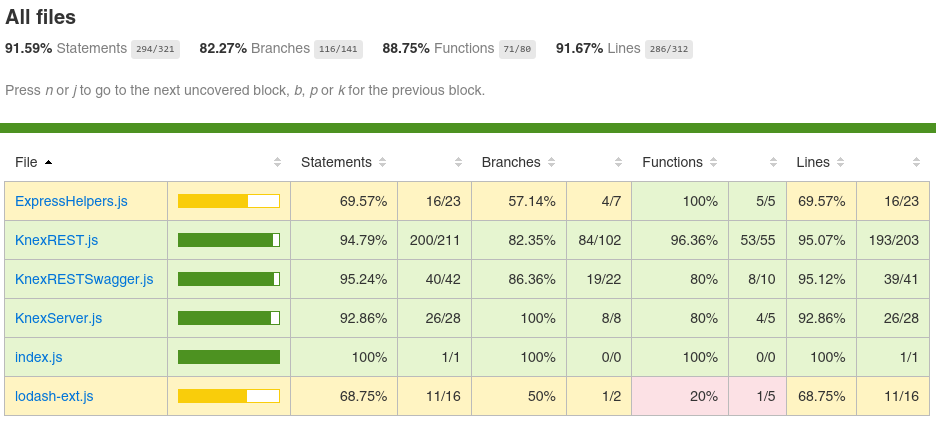The image size is (936, 421).
Task: Click KnexRESTSwagger.js branches count 19/22
Action: (604, 279)
